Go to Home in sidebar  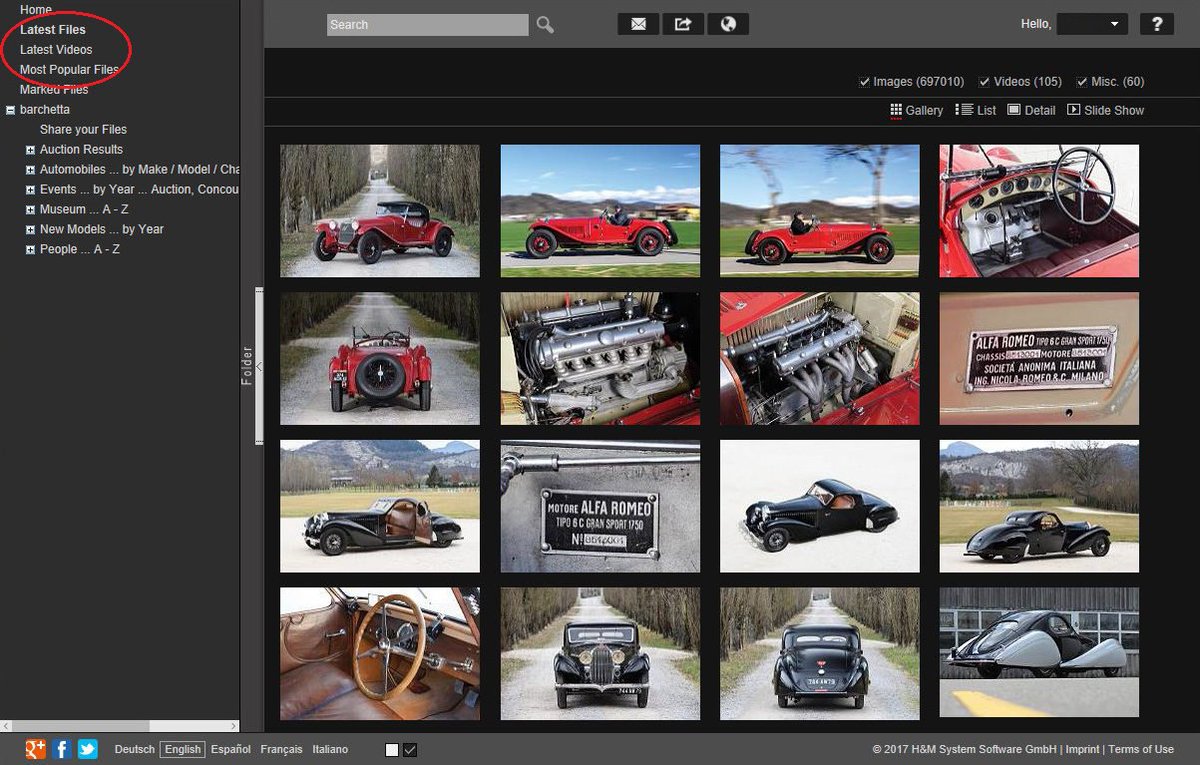tap(36, 10)
